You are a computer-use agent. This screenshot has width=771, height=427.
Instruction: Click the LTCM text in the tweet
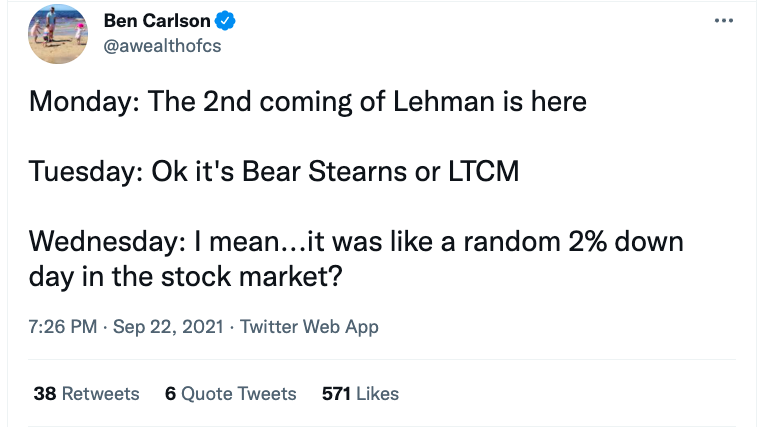click(484, 171)
